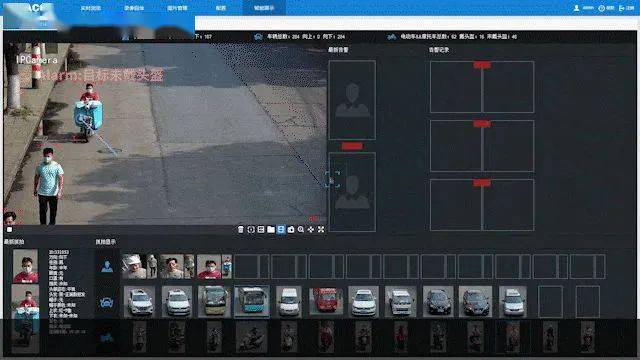This screenshot has height=360, width=640.
Task: Click the circular clock icon in video toolbar
Action: 251,230
